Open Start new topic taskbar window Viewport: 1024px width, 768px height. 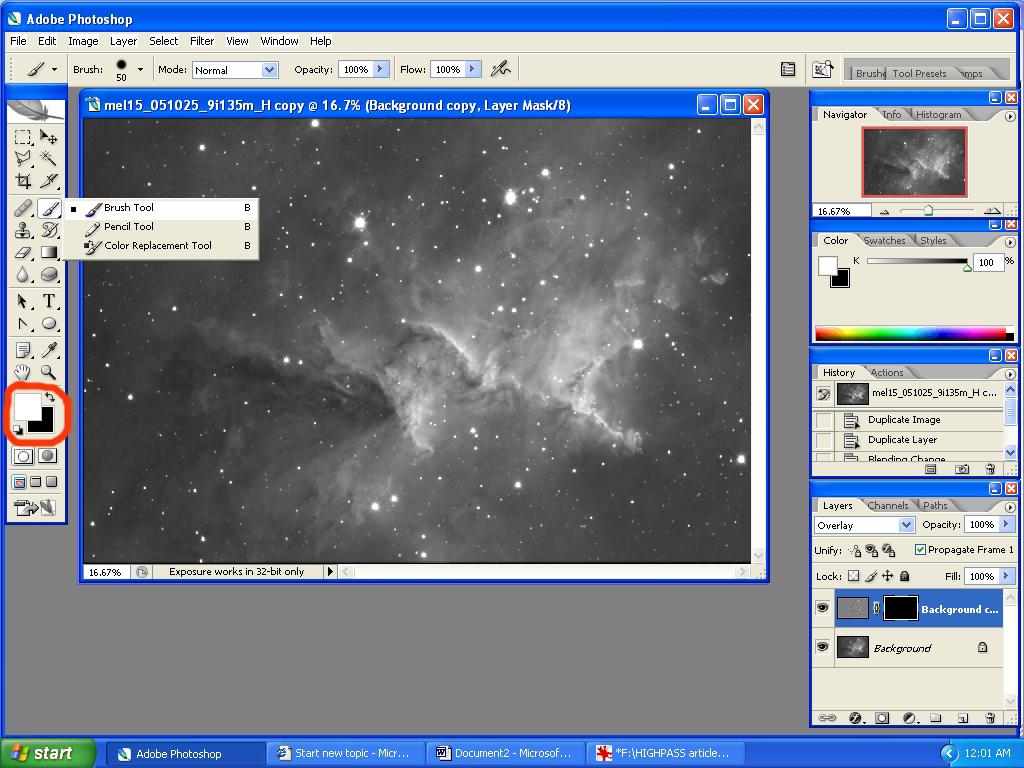click(345, 753)
